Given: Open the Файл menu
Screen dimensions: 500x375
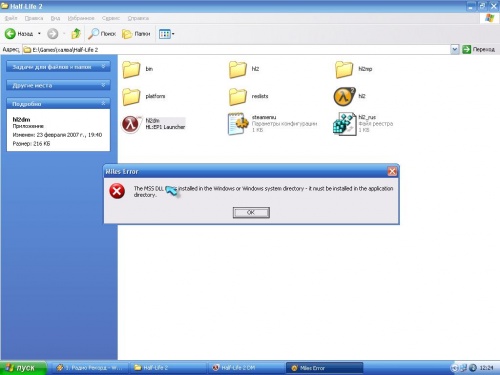Looking at the screenshot, I should point(11,18).
